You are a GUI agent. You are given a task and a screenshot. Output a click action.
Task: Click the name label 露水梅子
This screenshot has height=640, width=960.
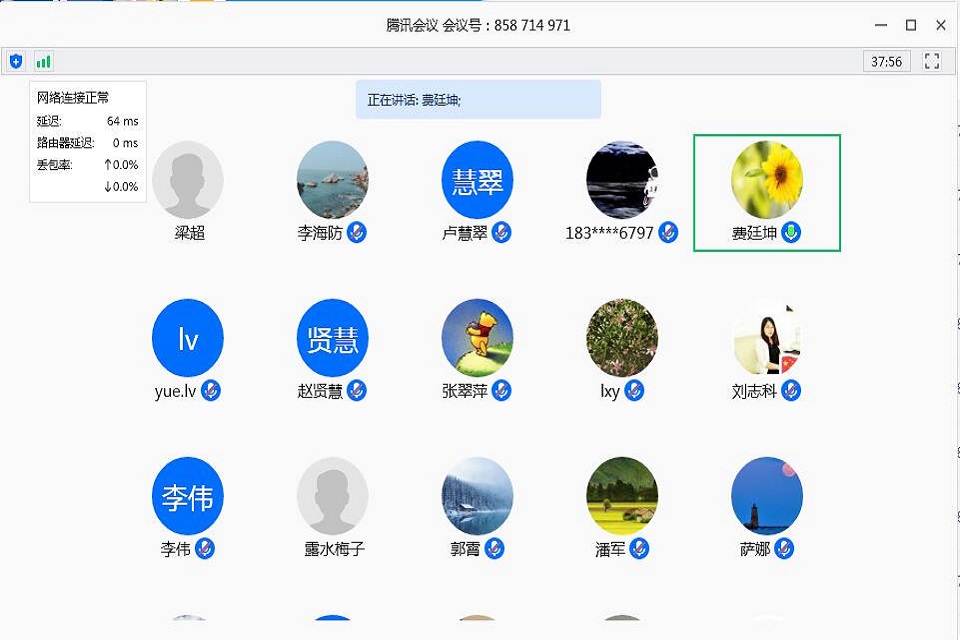point(334,549)
